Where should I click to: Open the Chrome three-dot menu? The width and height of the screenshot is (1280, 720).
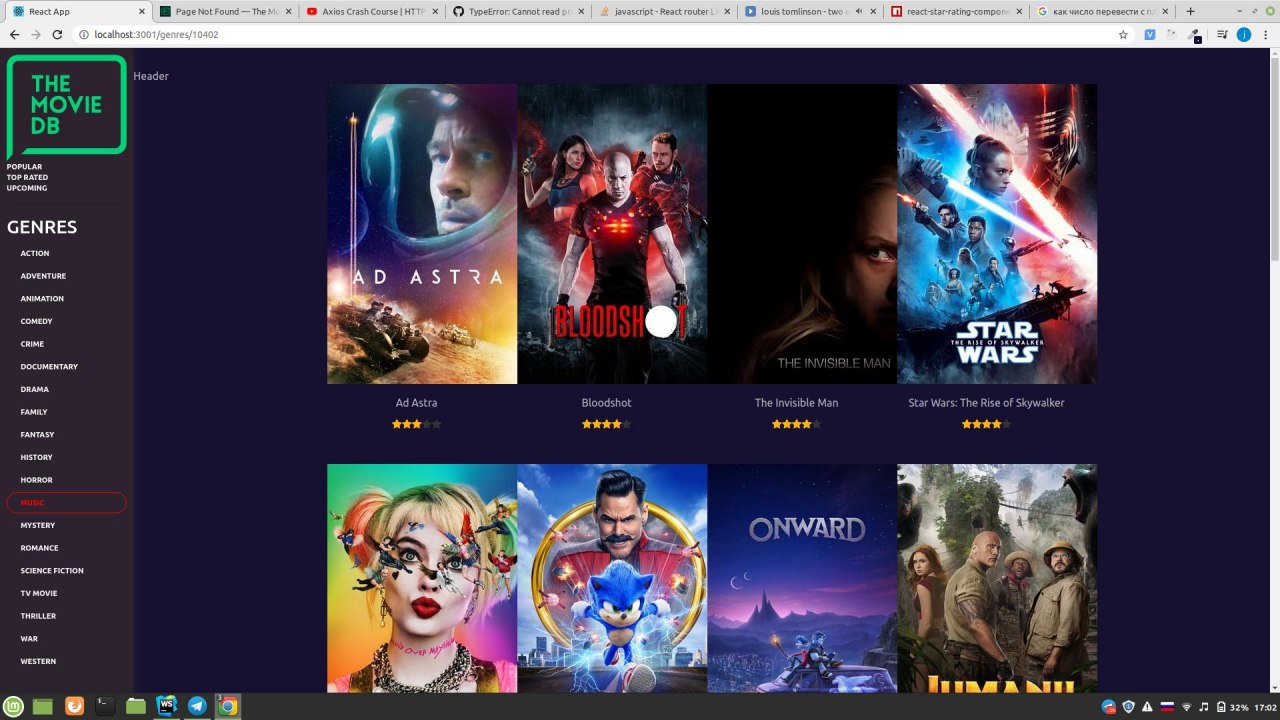[1264, 34]
